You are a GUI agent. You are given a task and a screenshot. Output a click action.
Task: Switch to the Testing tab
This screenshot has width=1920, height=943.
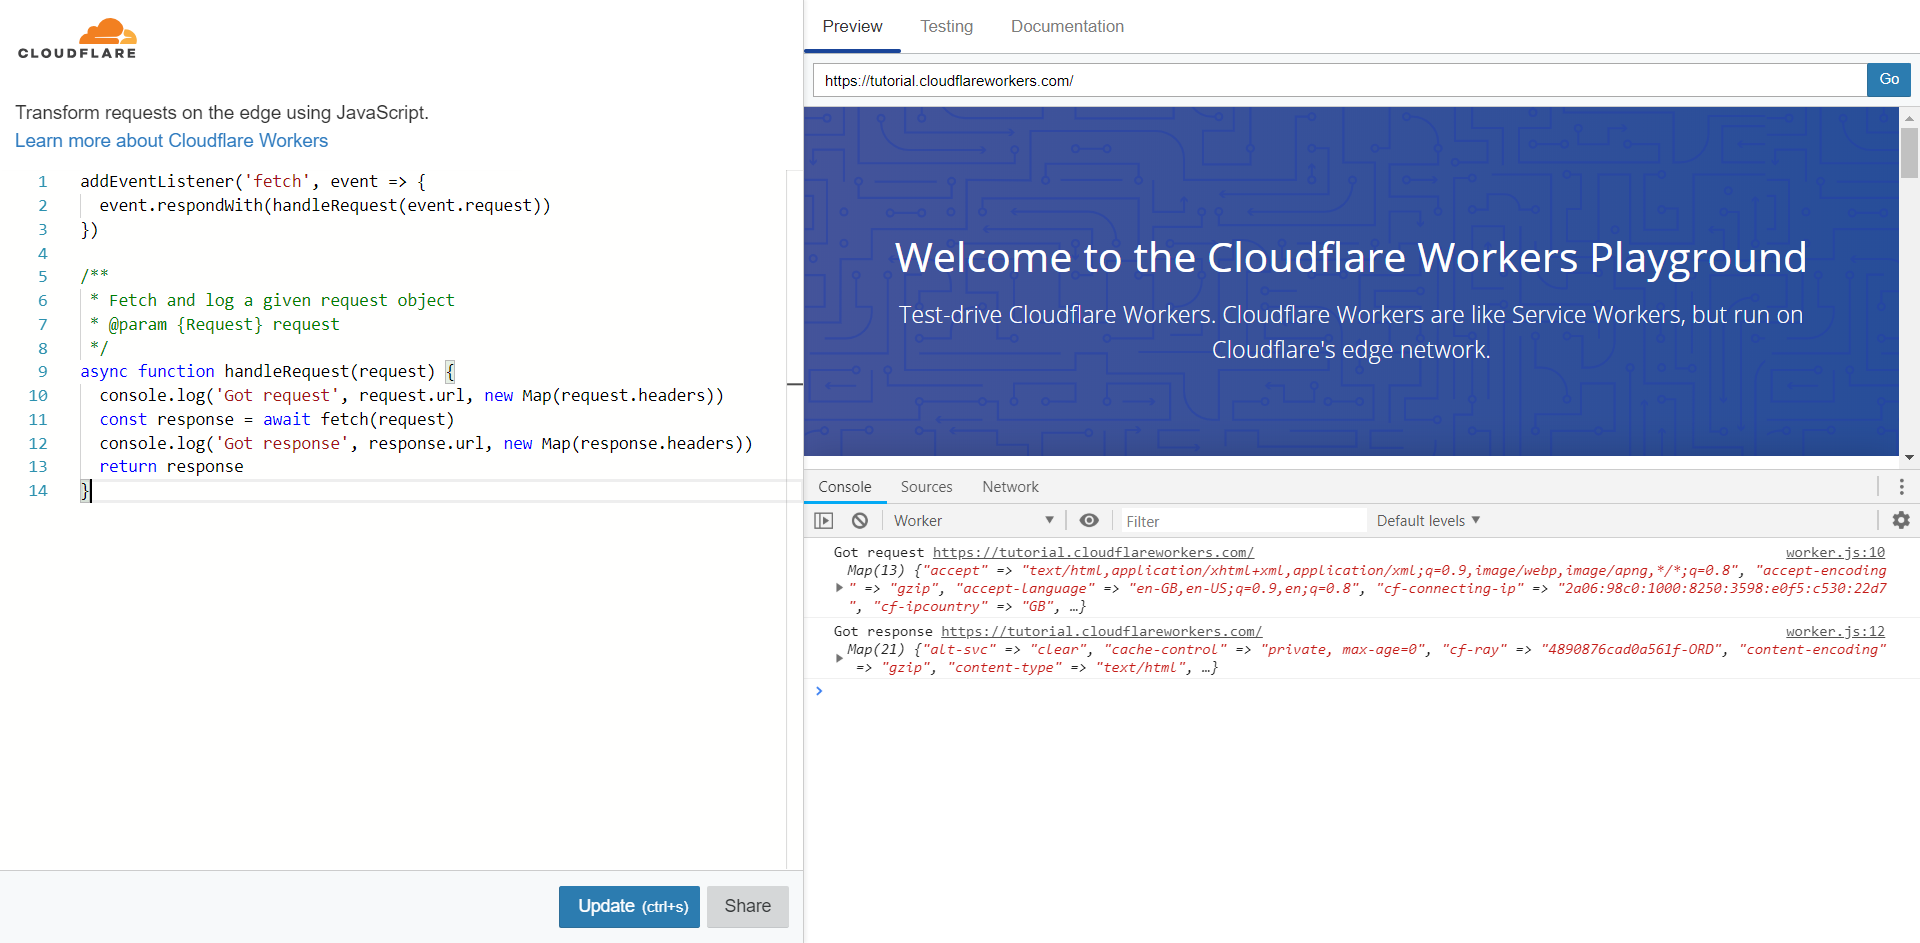(x=946, y=26)
